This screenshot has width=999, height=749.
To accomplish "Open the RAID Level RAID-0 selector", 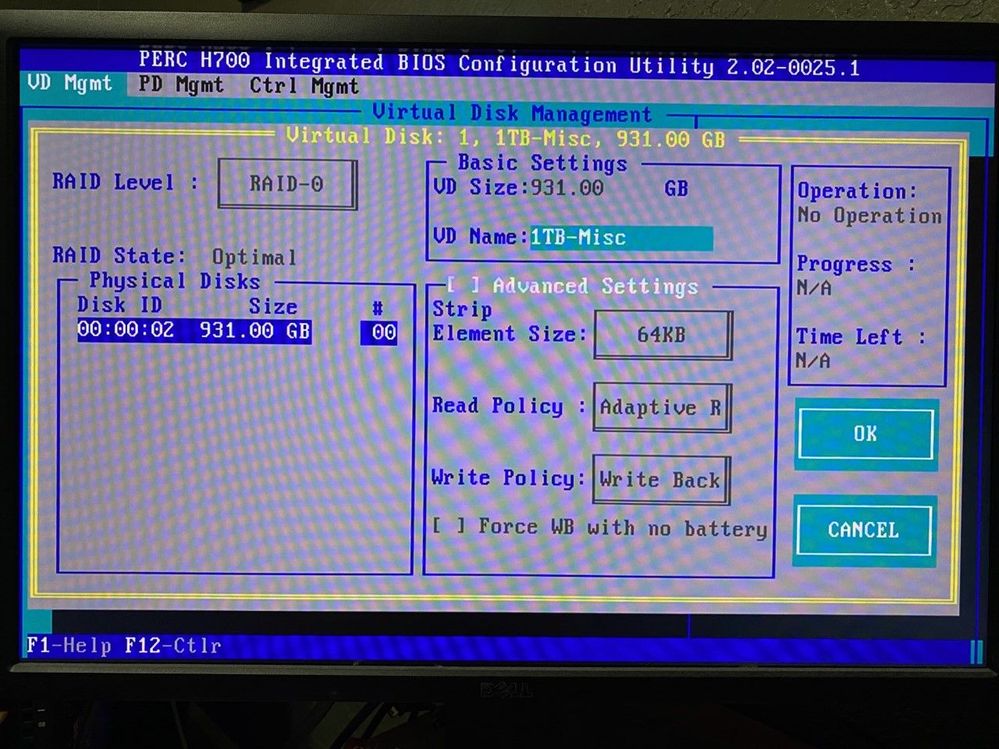I will pos(287,184).
